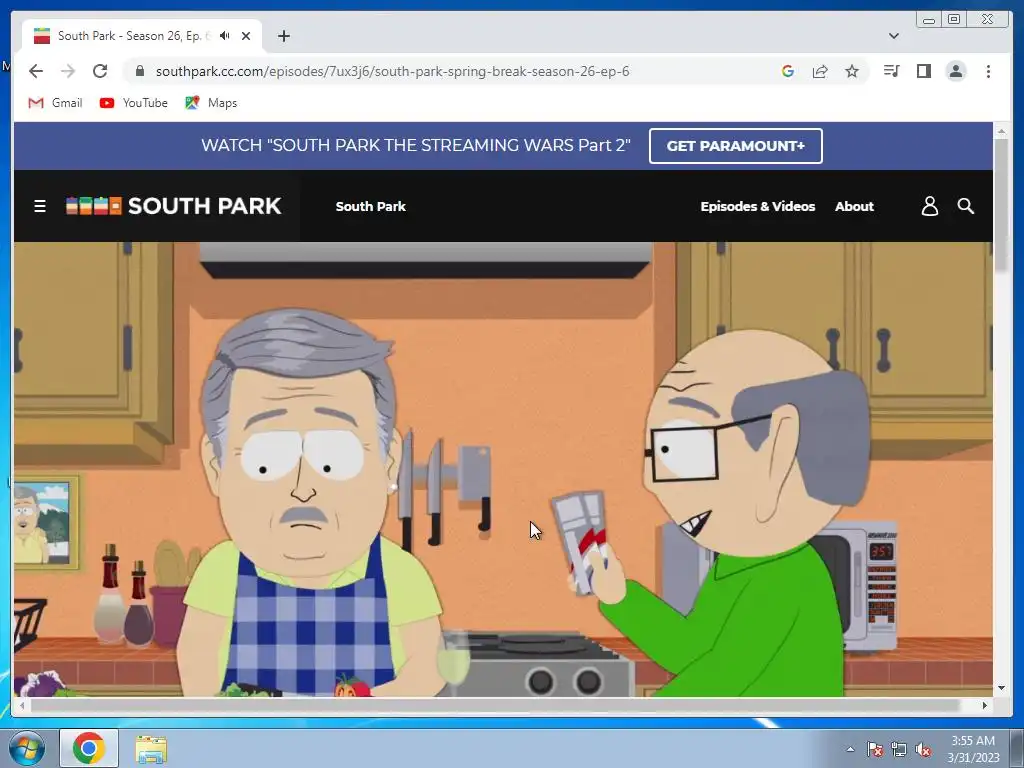Click the Google icon in the address bar
The height and width of the screenshot is (768, 1024).
788,71
